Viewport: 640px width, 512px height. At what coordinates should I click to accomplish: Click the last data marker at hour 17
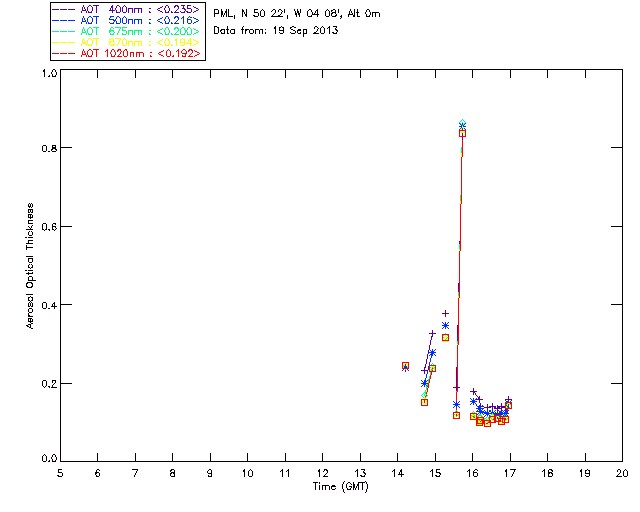pos(508,403)
